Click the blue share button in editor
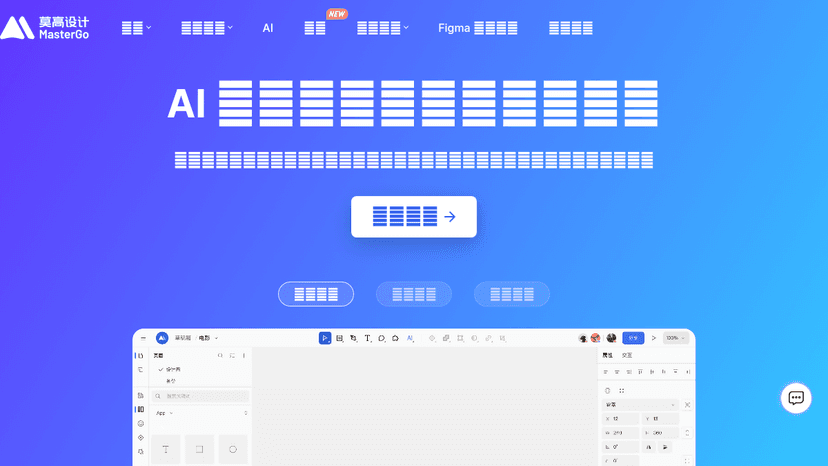The image size is (828, 466). (x=633, y=338)
